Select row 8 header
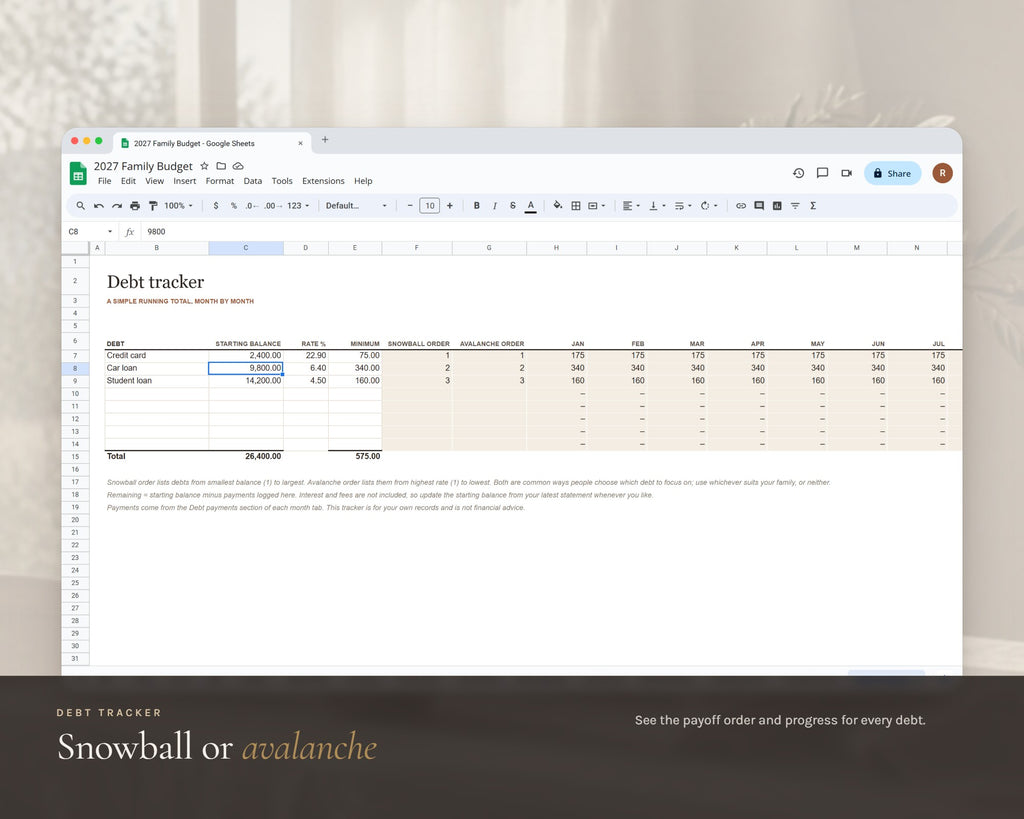This screenshot has width=1024, height=819. click(x=75, y=368)
